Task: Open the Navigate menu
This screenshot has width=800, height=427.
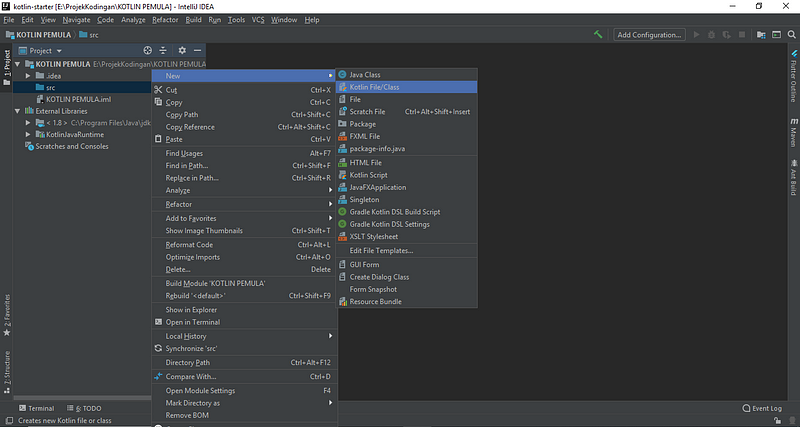Action: (x=76, y=20)
